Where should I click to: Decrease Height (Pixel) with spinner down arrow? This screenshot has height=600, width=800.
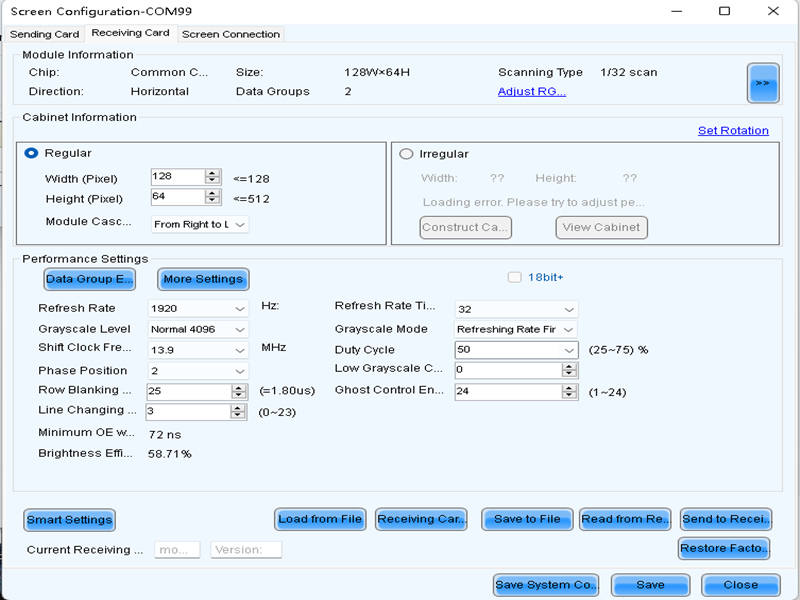pyautogui.click(x=212, y=202)
